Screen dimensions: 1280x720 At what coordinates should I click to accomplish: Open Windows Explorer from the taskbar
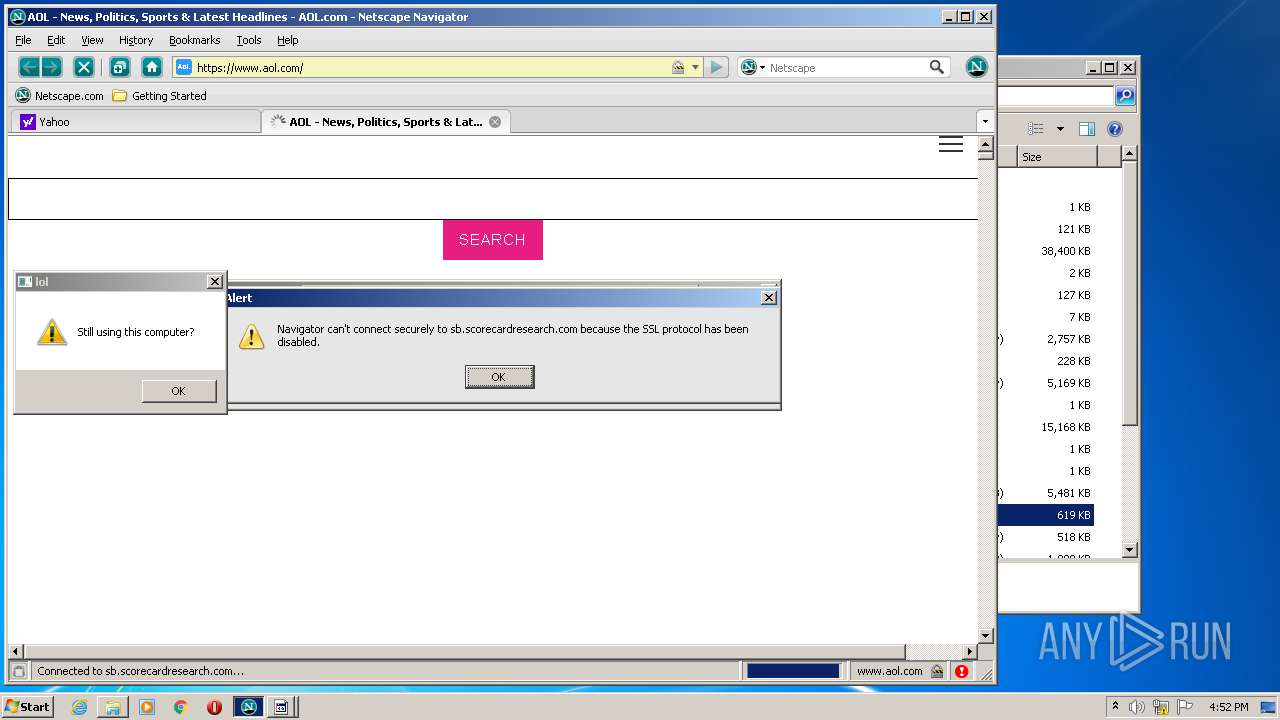click(x=113, y=707)
